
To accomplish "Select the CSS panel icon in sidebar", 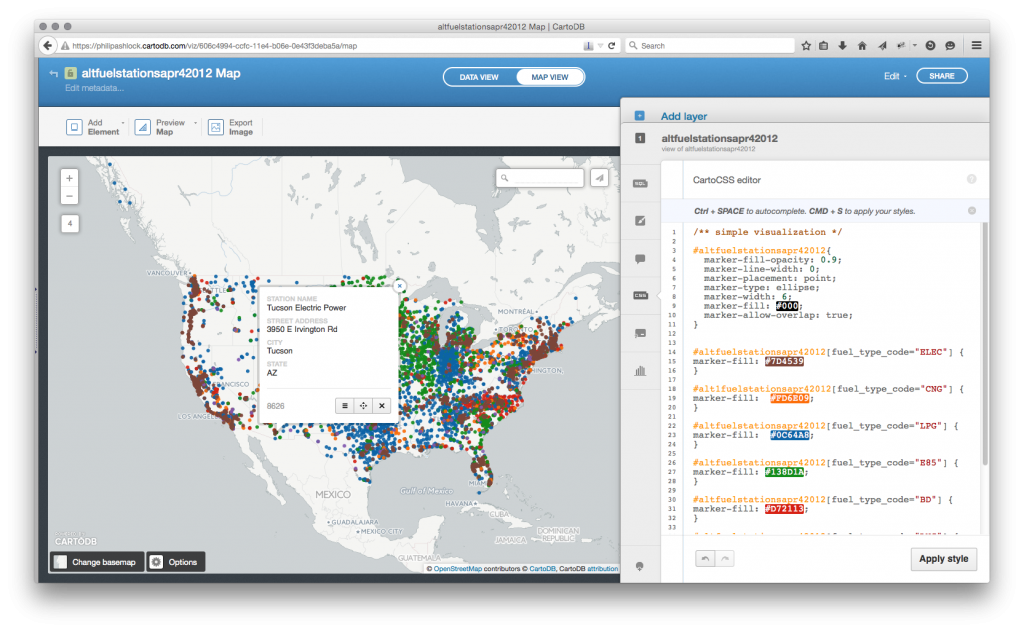I will click(640, 296).
